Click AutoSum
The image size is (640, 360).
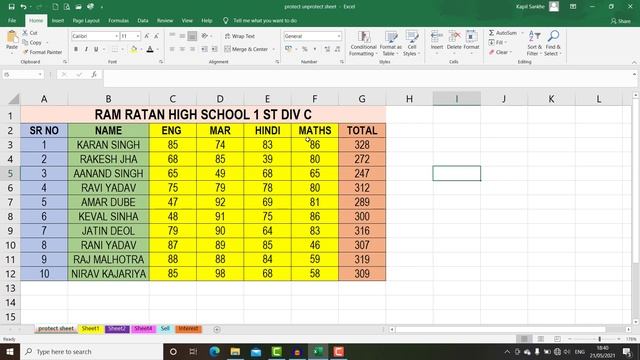point(502,33)
